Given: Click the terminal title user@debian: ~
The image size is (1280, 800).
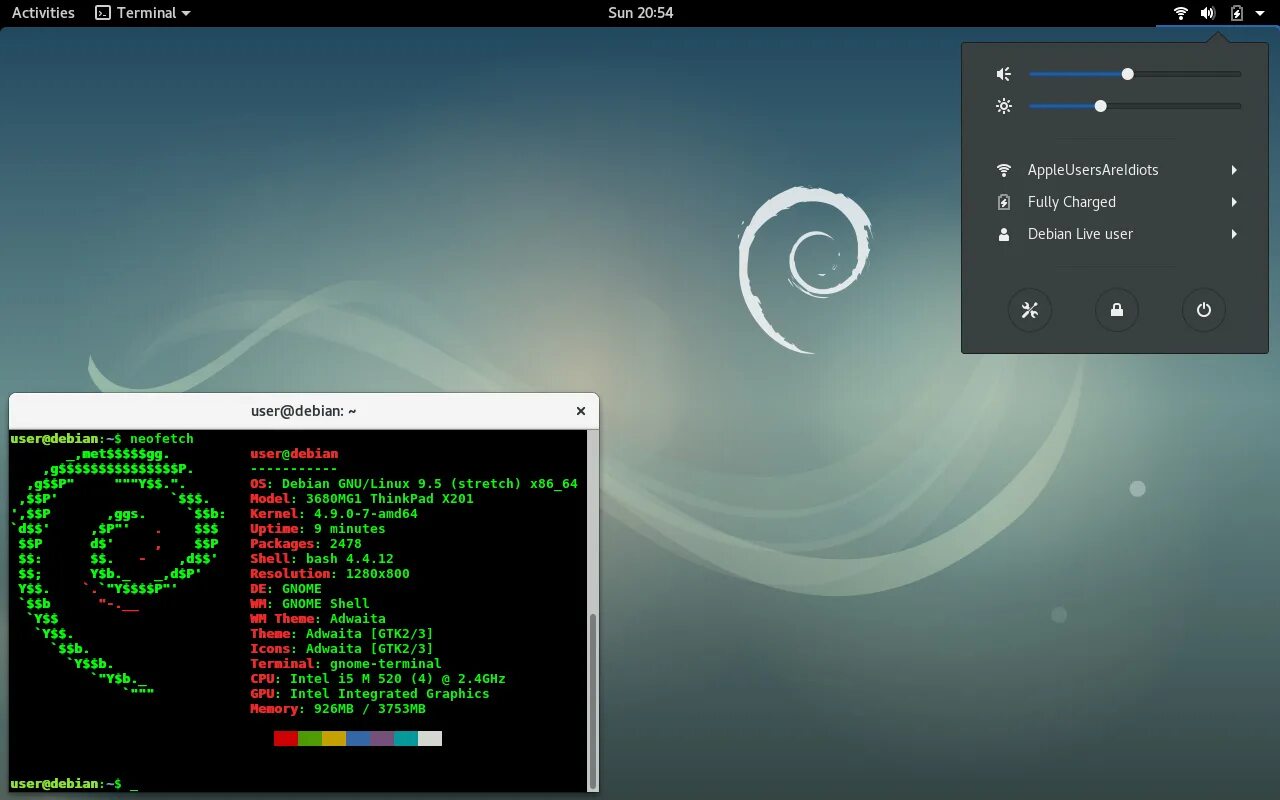Looking at the screenshot, I should click(304, 411).
